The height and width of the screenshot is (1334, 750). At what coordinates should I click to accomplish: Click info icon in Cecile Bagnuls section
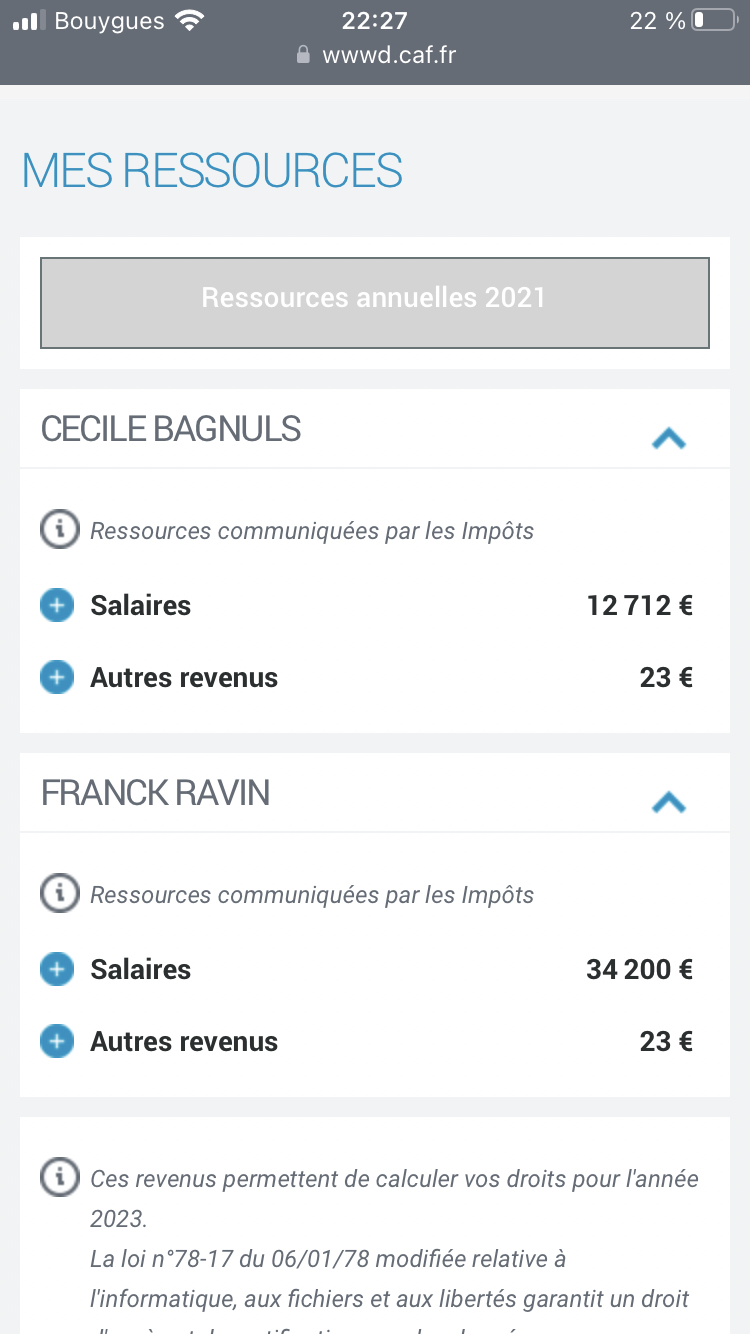[x=59, y=529]
